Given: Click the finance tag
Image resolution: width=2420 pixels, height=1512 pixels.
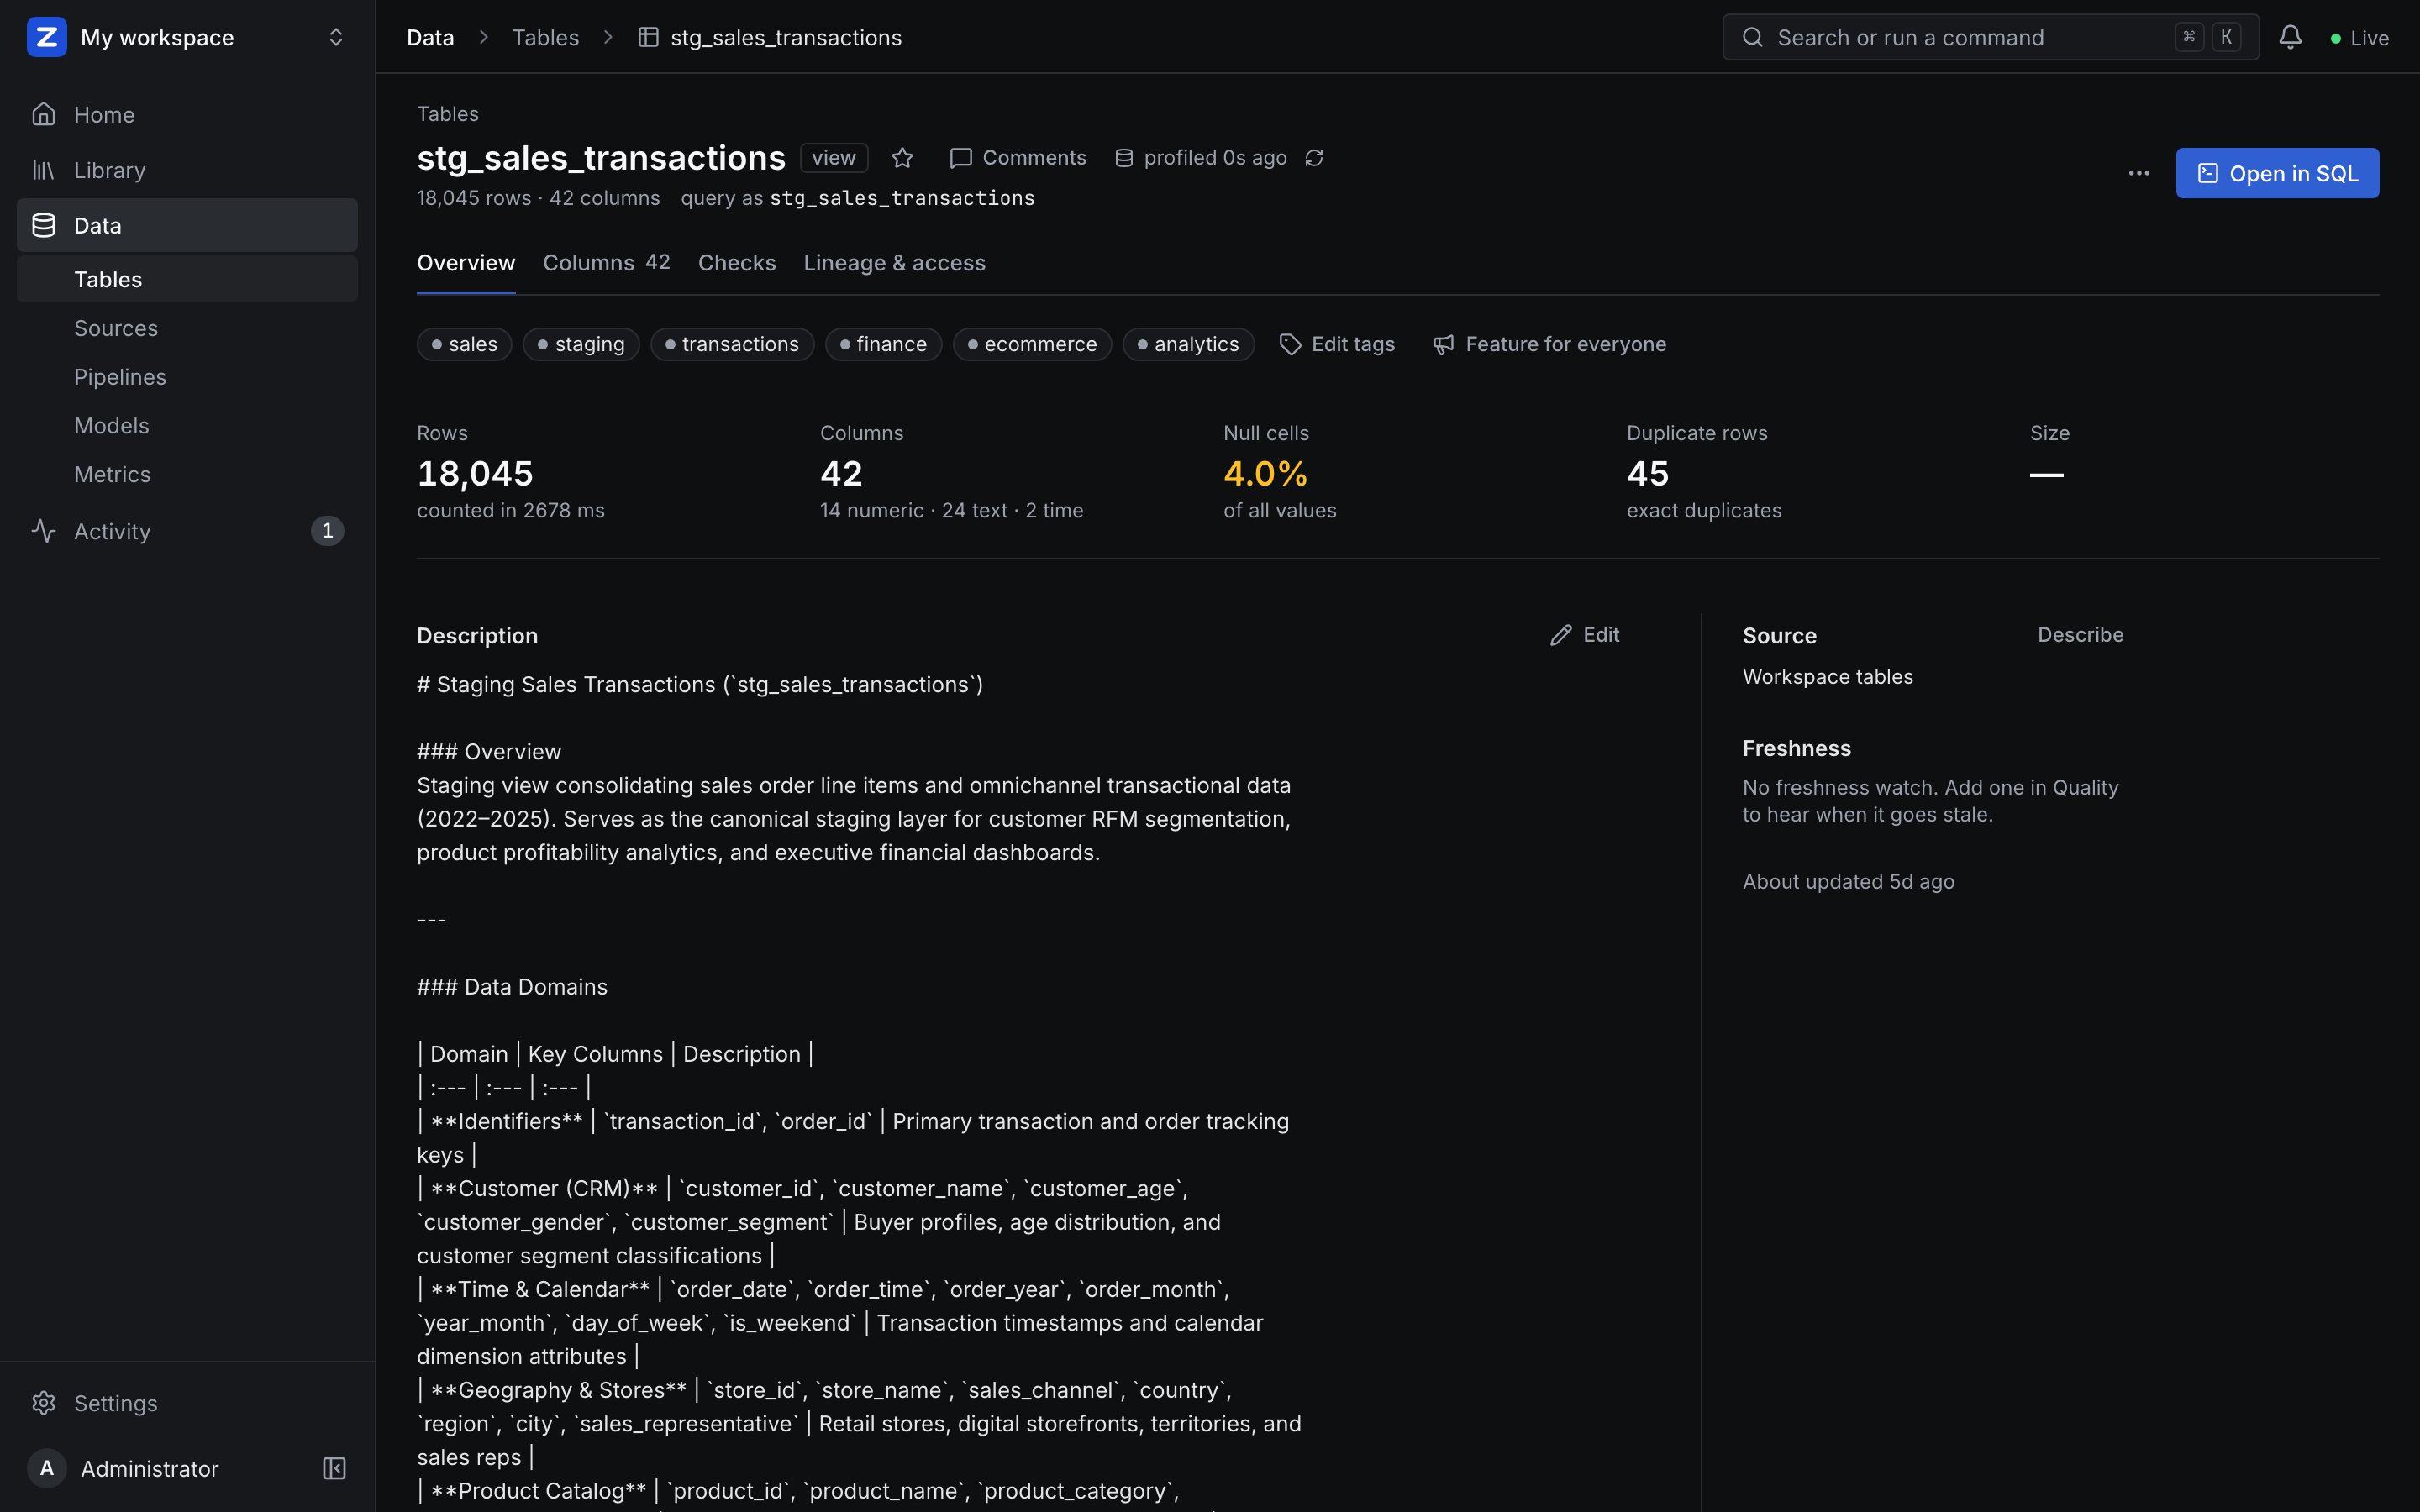Looking at the screenshot, I should coord(883,344).
